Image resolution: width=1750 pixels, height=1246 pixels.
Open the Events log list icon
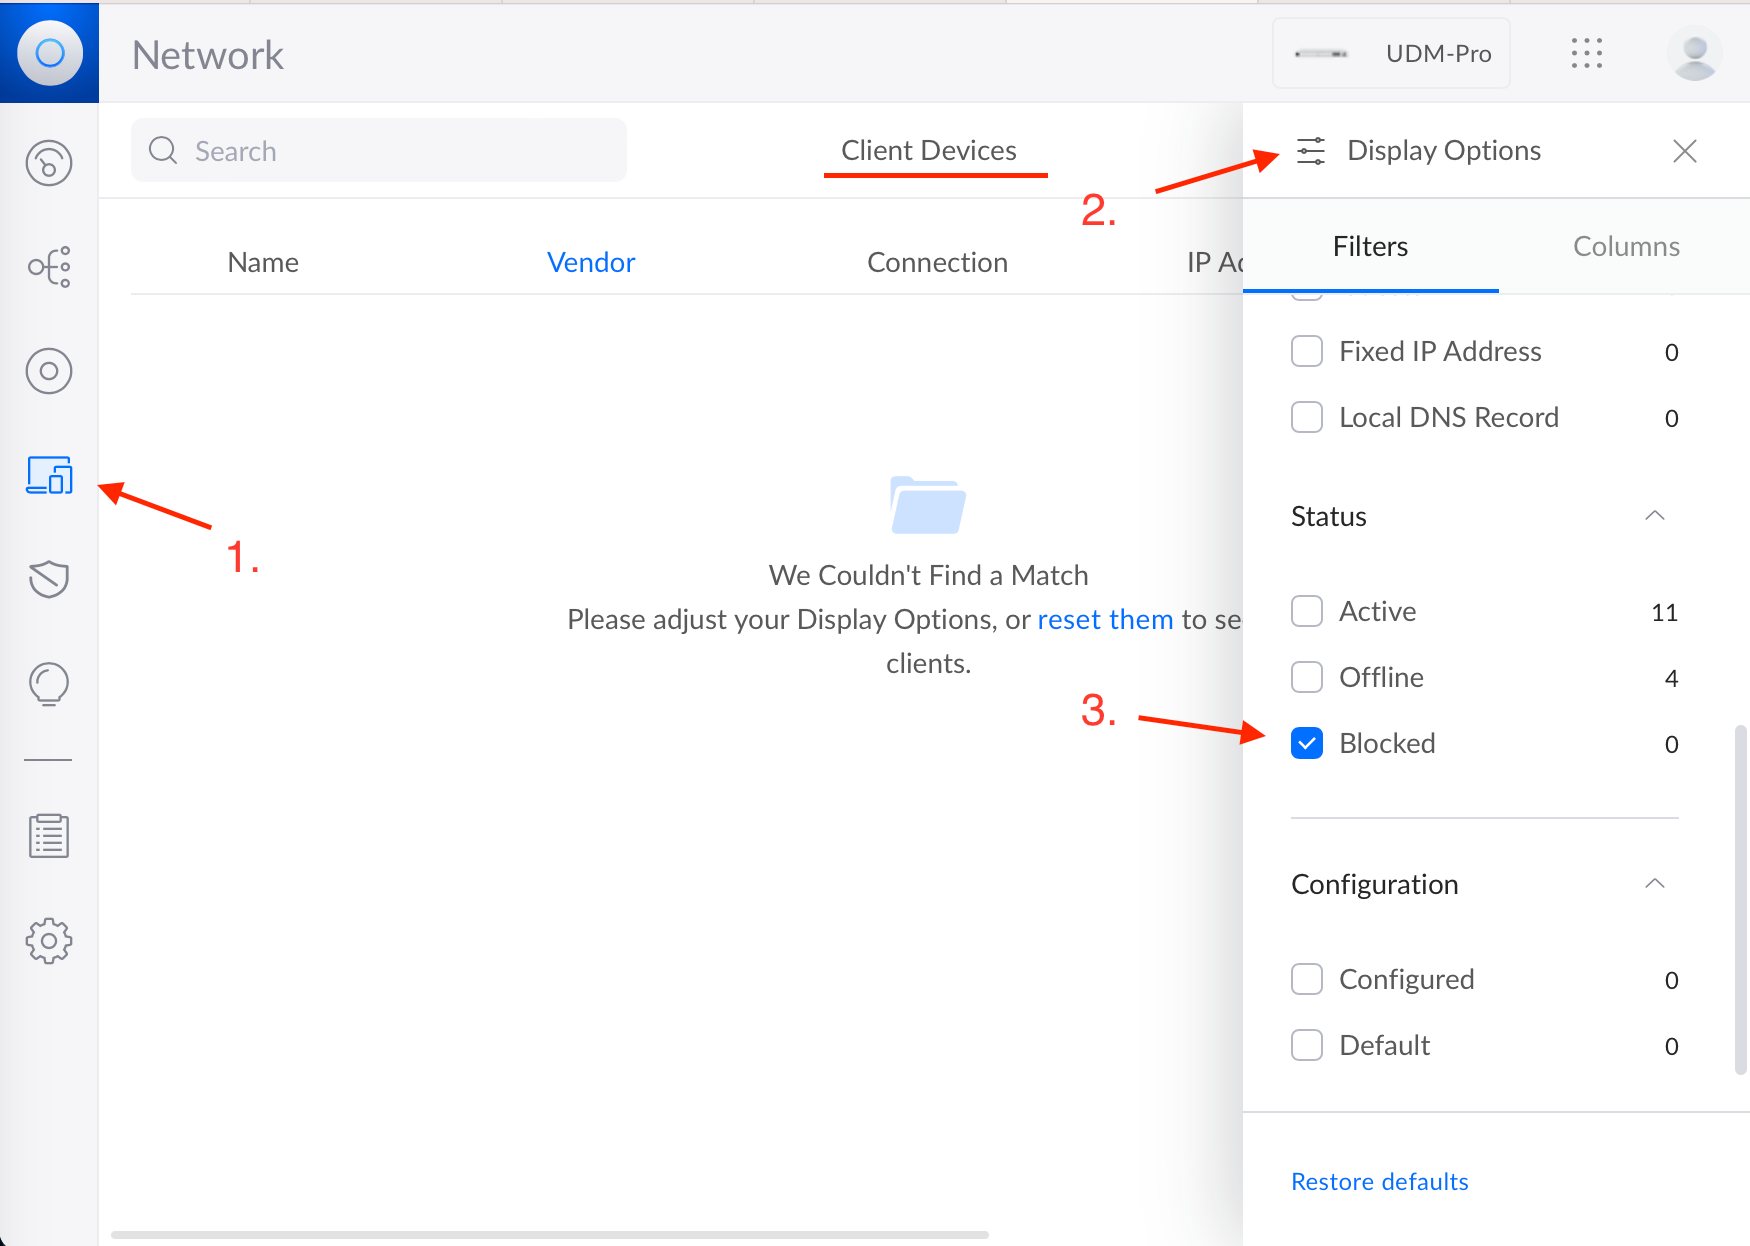pyautogui.click(x=49, y=836)
